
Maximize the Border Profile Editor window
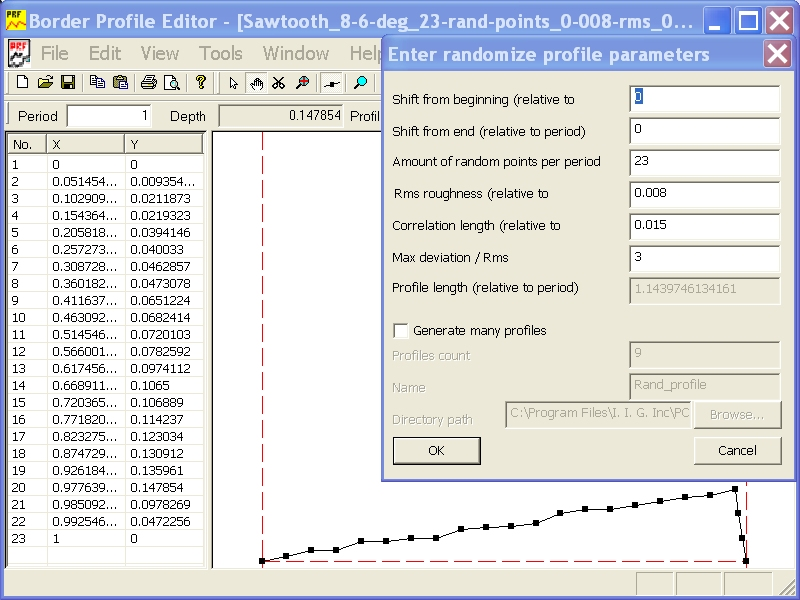[x=748, y=20]
